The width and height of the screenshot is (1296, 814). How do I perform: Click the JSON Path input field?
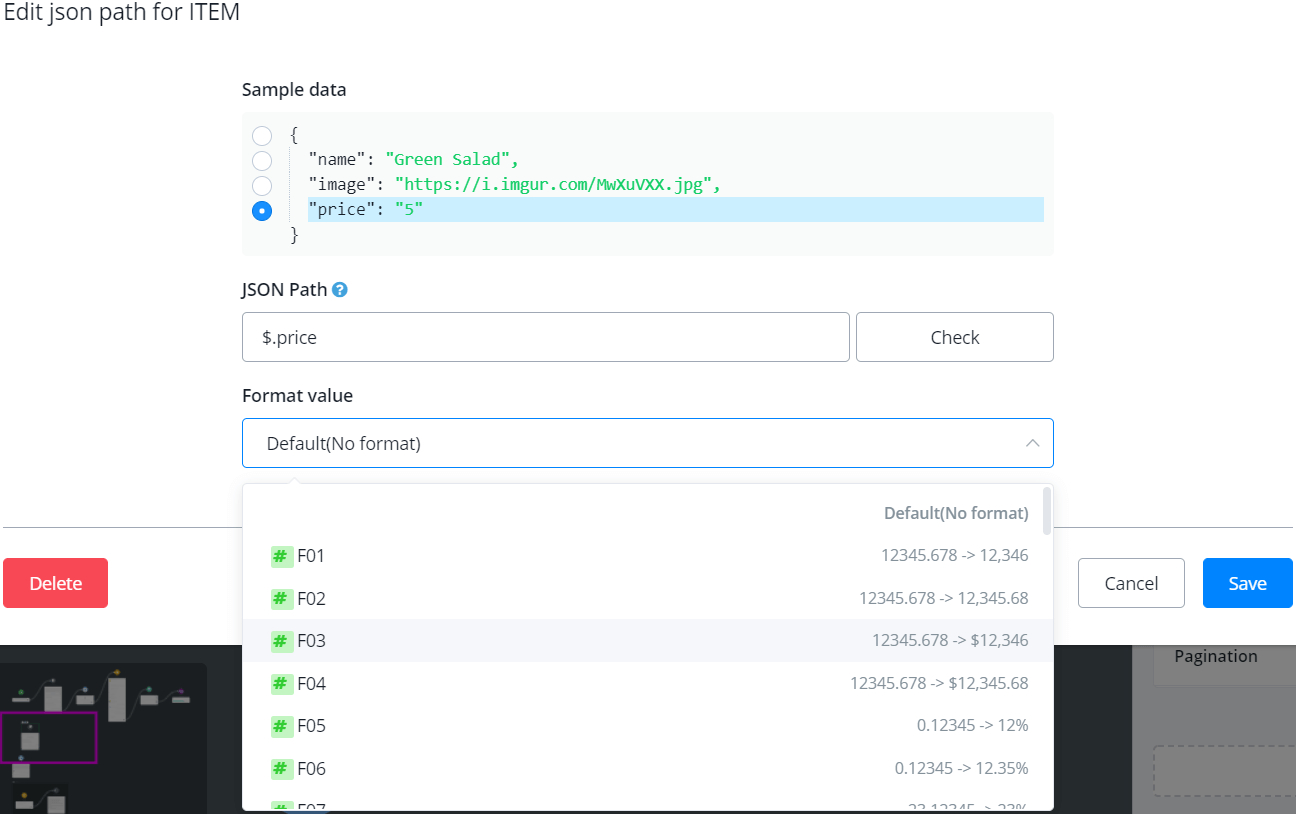click(x=545, y=337)
